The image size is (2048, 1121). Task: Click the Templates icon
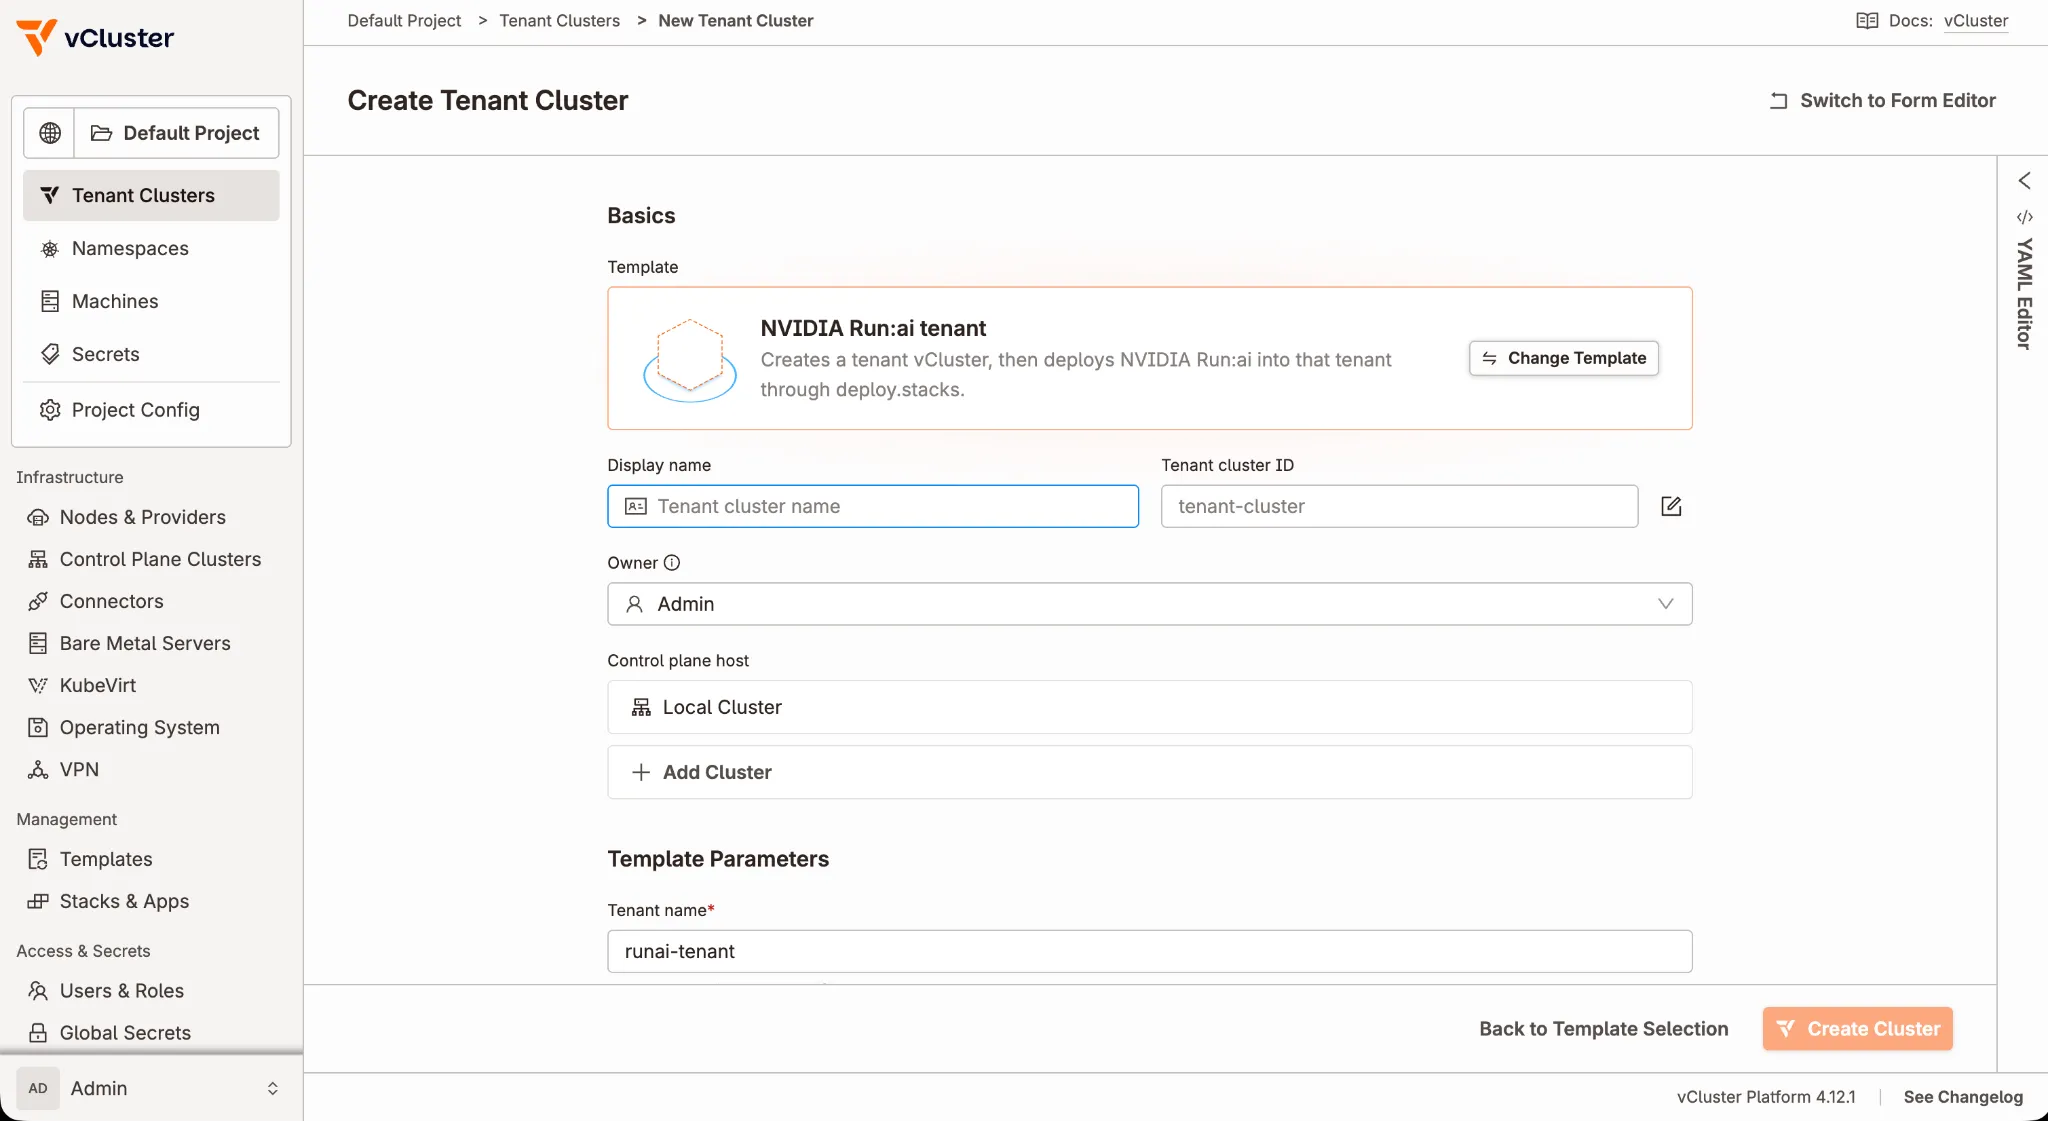click(x=38, y=859)
